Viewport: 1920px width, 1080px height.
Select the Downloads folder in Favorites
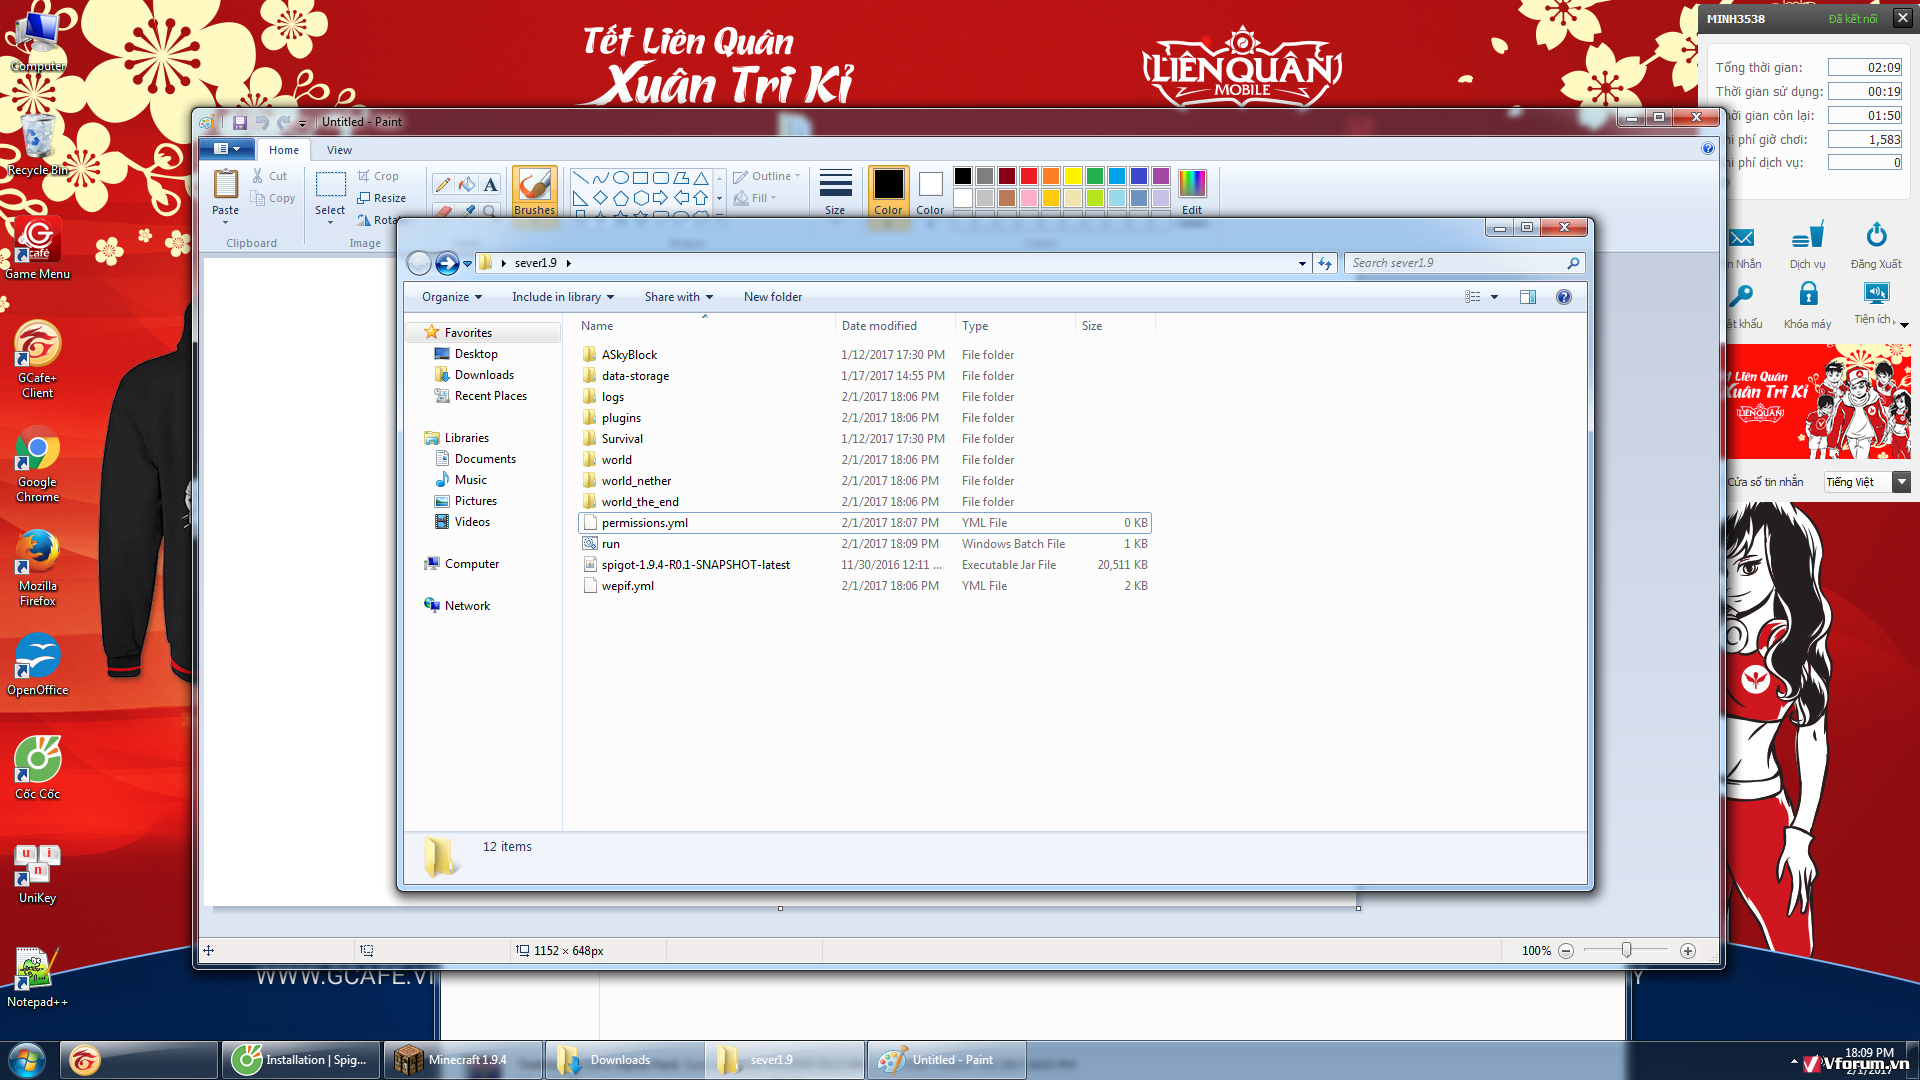point(484,375)
